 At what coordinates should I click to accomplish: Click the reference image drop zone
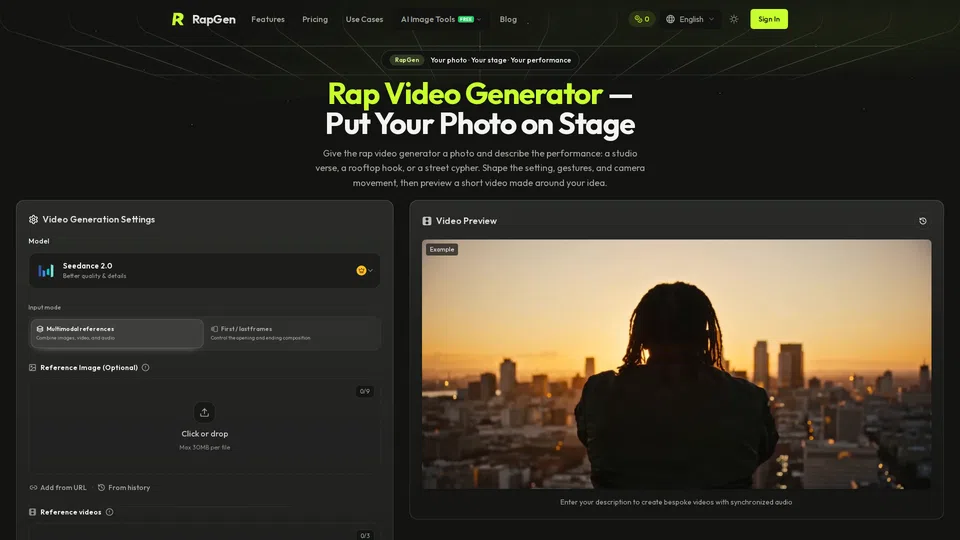tap(204, 427)
